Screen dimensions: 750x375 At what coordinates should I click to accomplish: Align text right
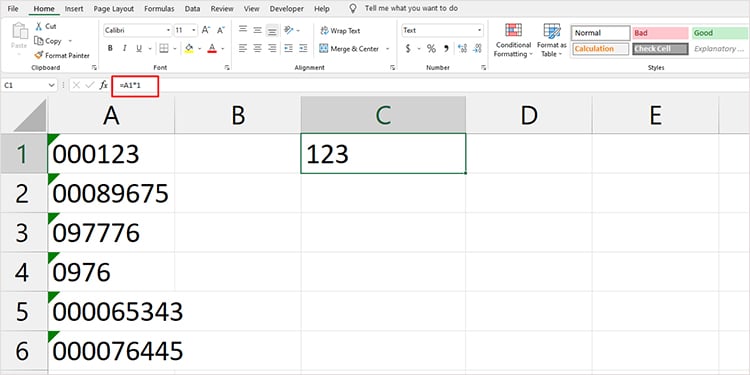tap(272, 48)
